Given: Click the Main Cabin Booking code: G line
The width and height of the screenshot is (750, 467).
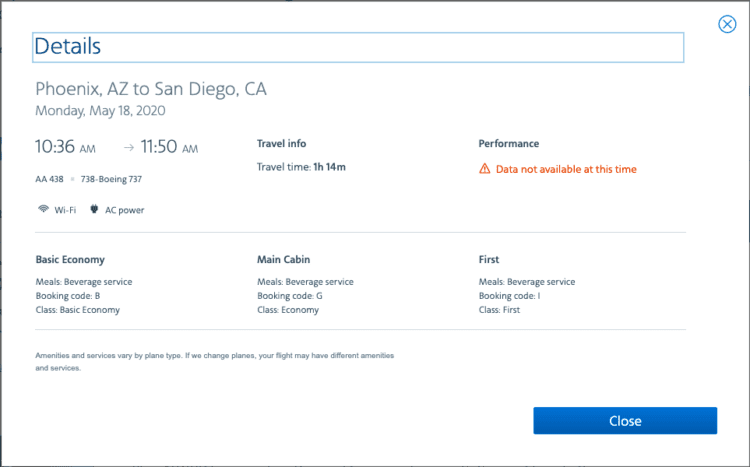Looking at the screenshot, I should pyautogui.click(x=290, y=296).
